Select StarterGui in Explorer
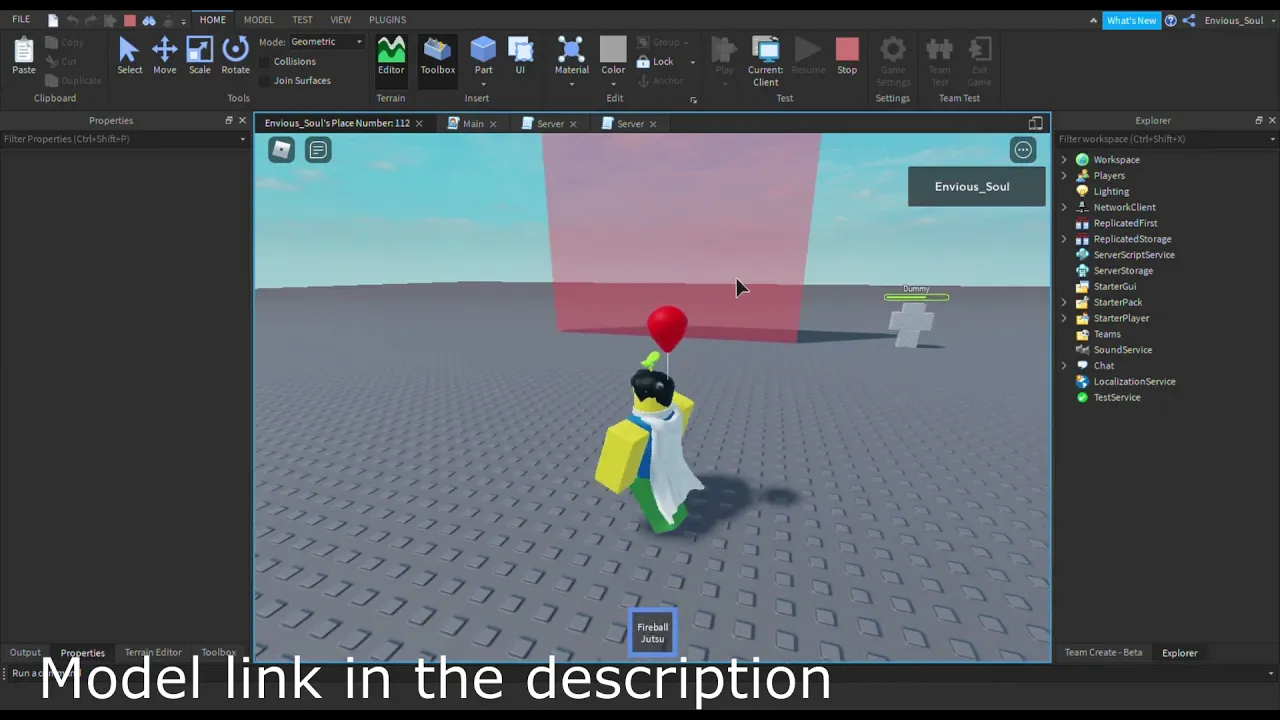Viewport: 1280px width, 720px height. coord(1114,287)
